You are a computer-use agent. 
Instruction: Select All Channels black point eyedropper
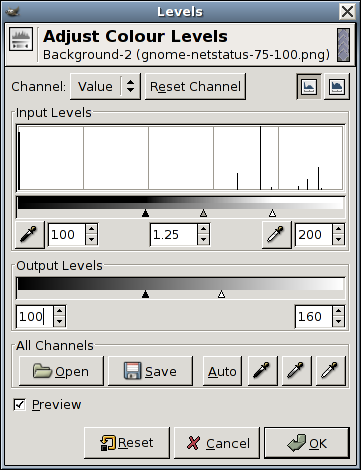tap(263, 371)
